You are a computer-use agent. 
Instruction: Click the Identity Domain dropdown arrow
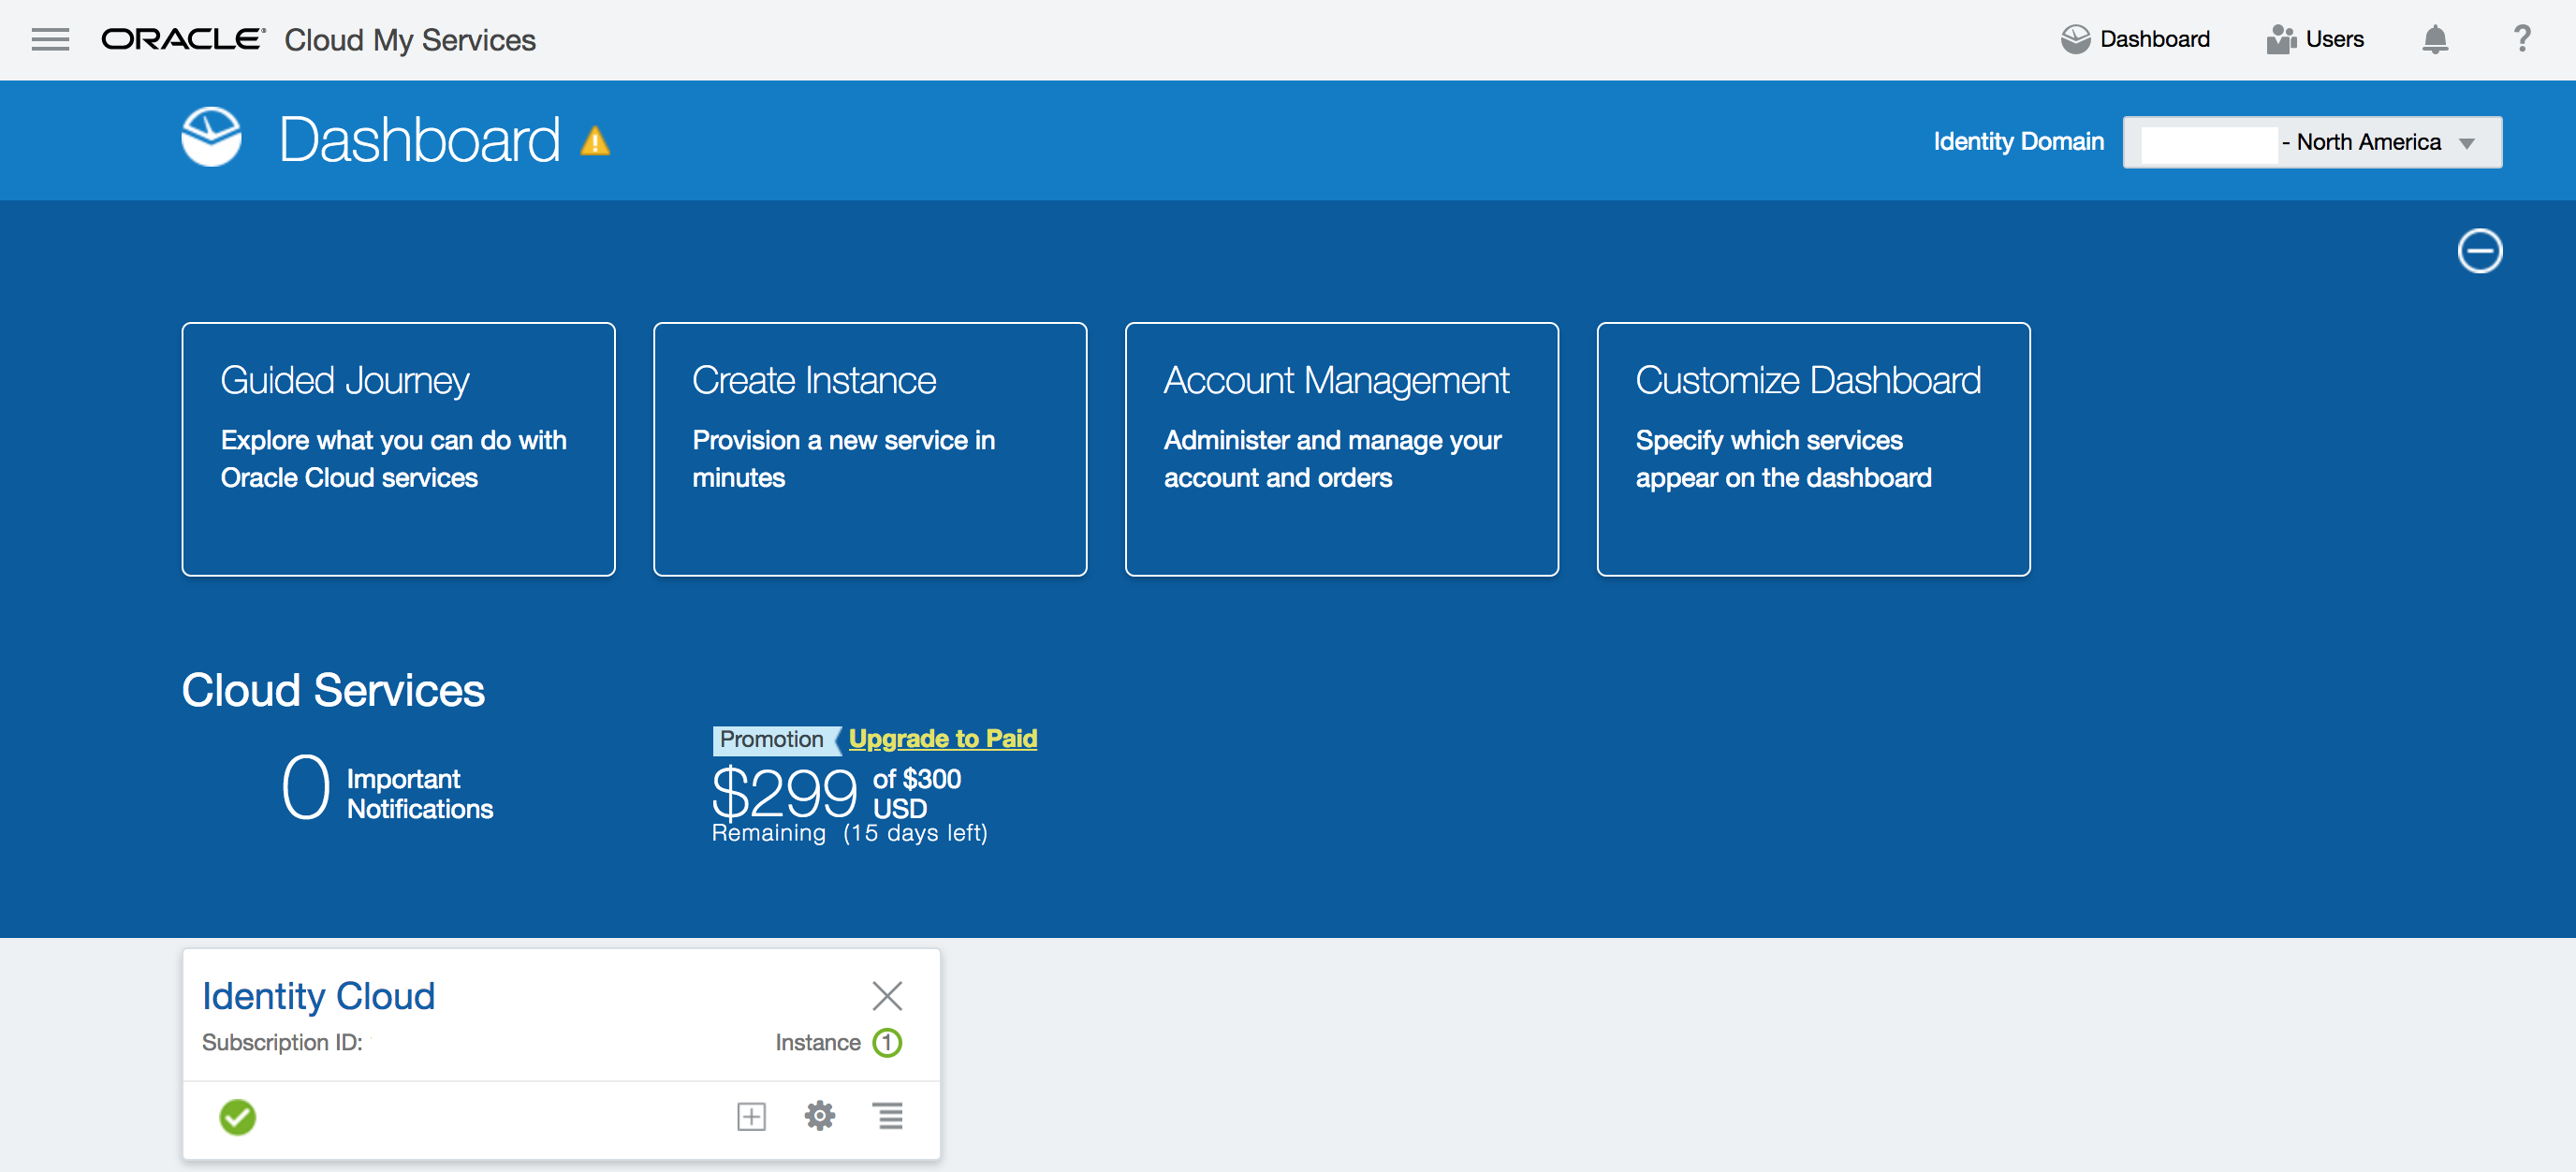tap(2466, 143)
